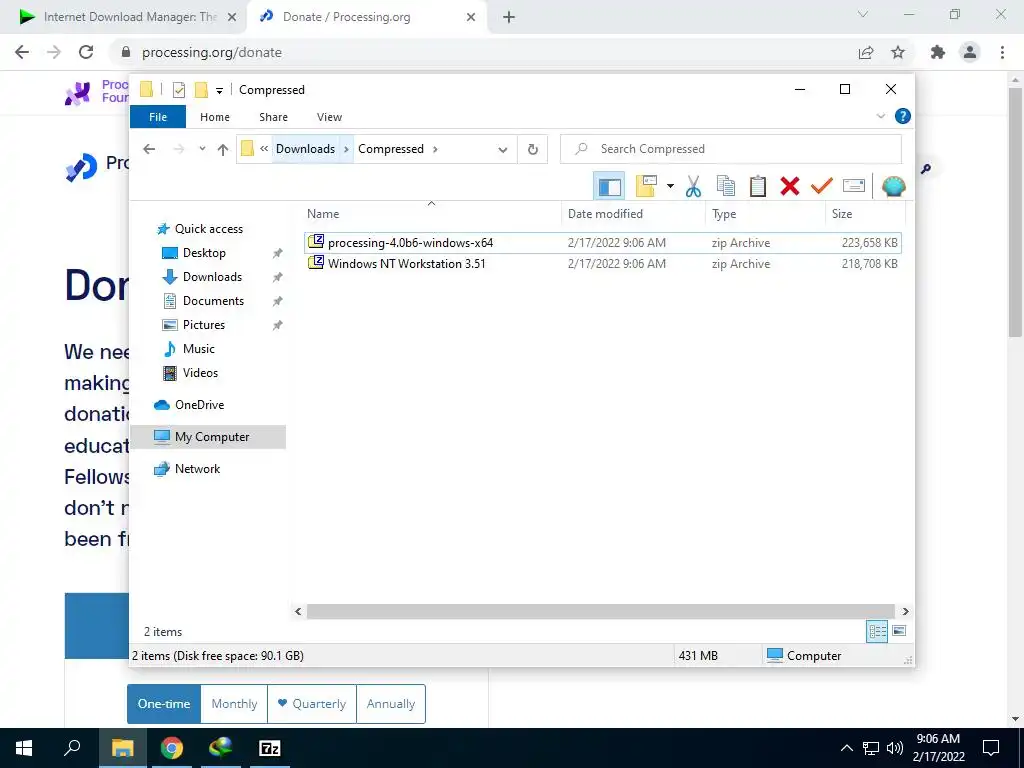Select the Annually donation option

point(391,704)
